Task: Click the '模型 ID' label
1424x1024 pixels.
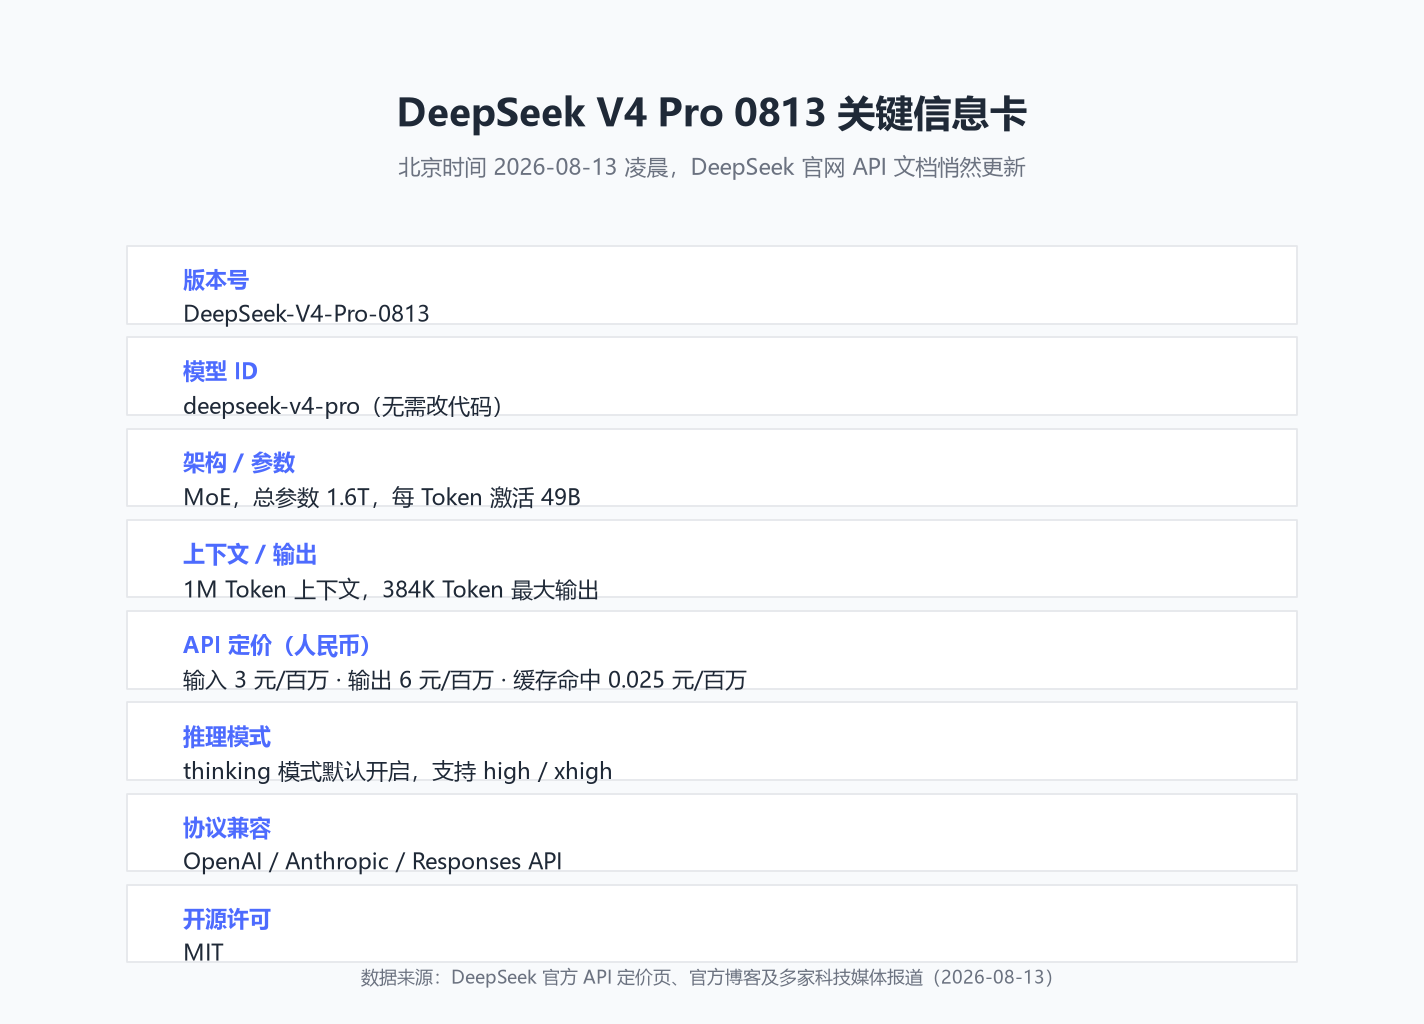Action: pos(220,371)
